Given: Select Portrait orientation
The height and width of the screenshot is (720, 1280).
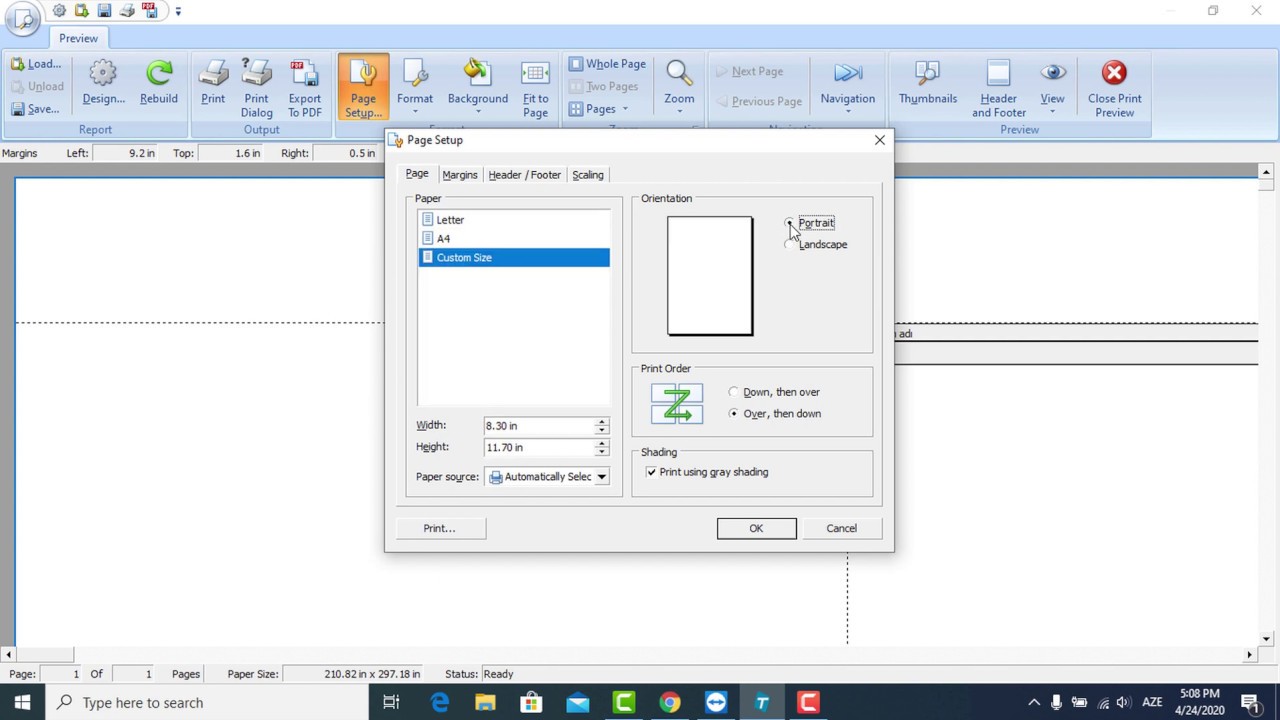Looking at the screenshot, I should coord(810,223).
